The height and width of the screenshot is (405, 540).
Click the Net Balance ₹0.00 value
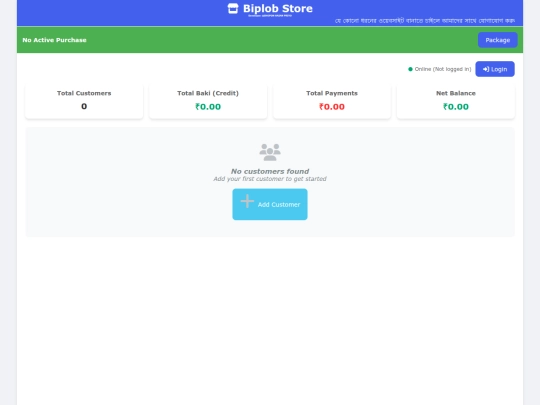pyautogui.click(x=456, y=107)
